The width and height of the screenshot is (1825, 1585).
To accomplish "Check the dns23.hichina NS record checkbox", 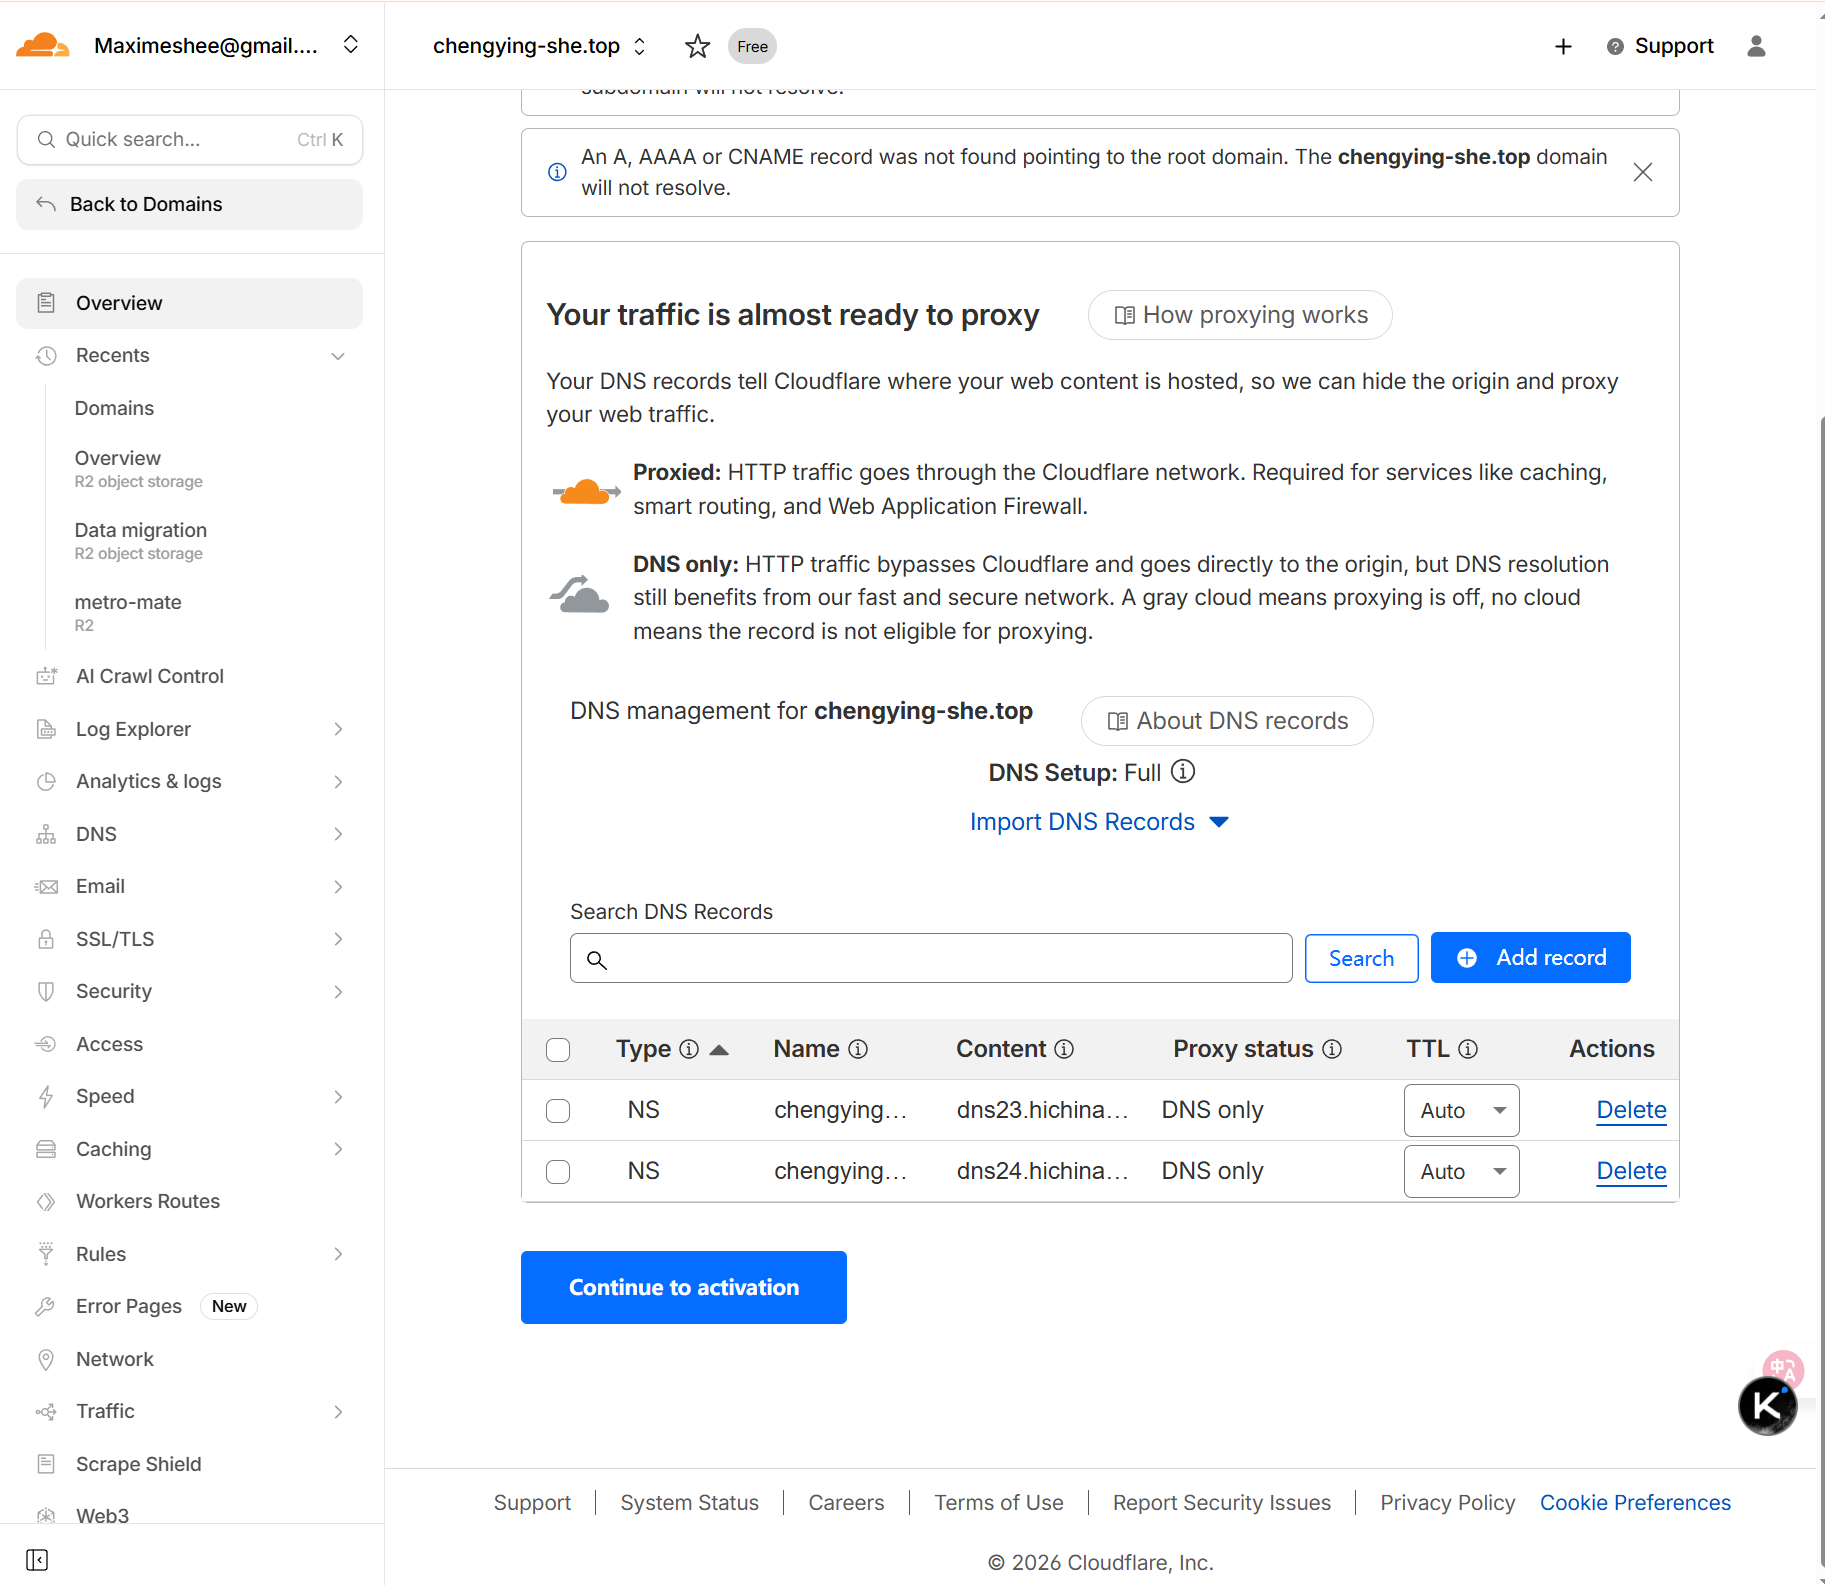I will point(558,1111).
